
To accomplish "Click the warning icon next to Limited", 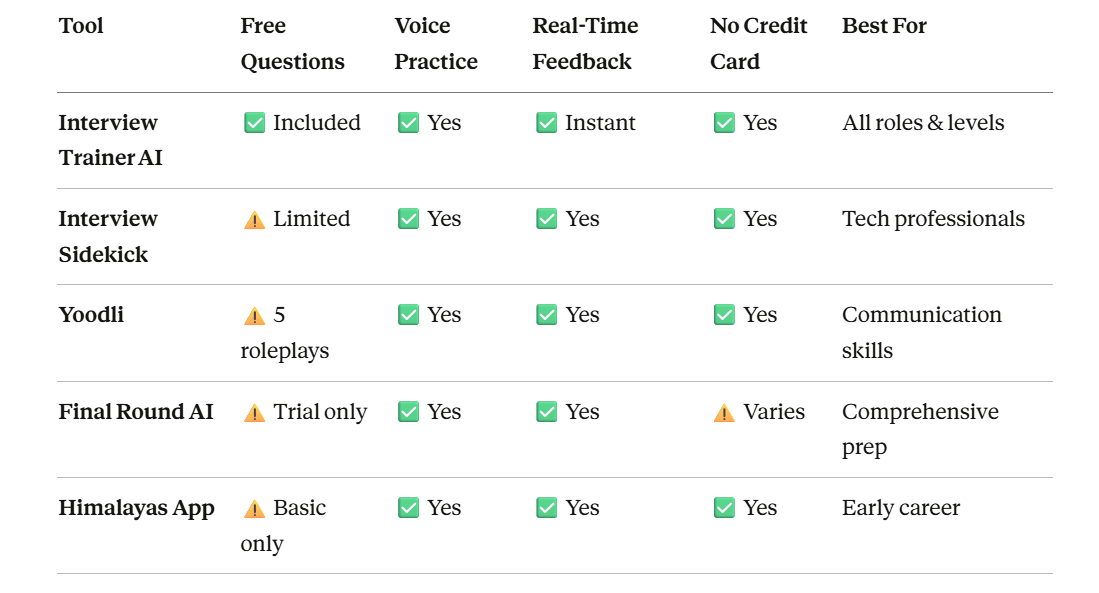I will 255,220.
